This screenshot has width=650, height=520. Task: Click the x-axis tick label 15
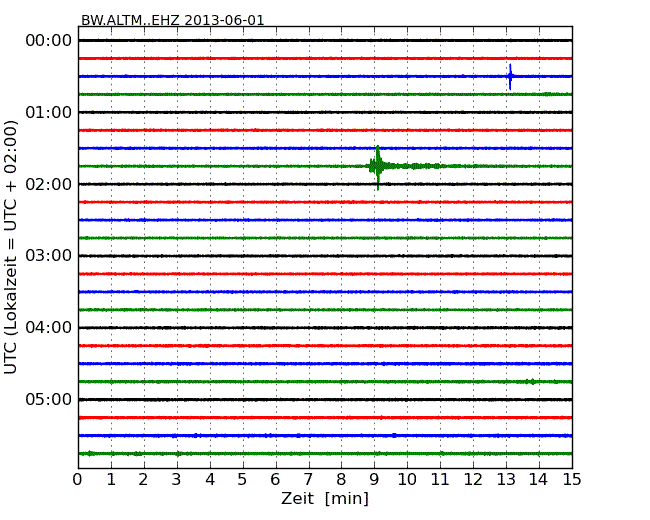pyautogui.click(x=572, y=480)
